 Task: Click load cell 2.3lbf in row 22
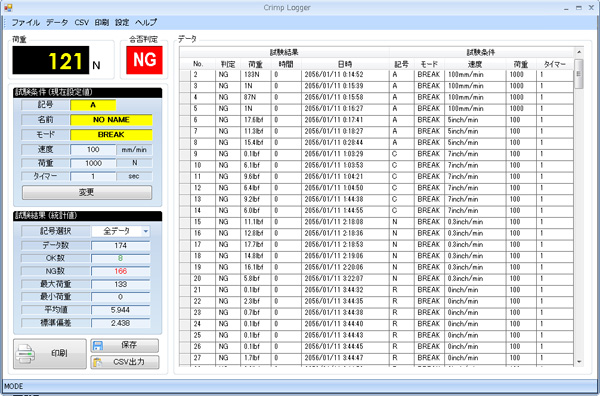pyautogui.click(x=256, y=301)
